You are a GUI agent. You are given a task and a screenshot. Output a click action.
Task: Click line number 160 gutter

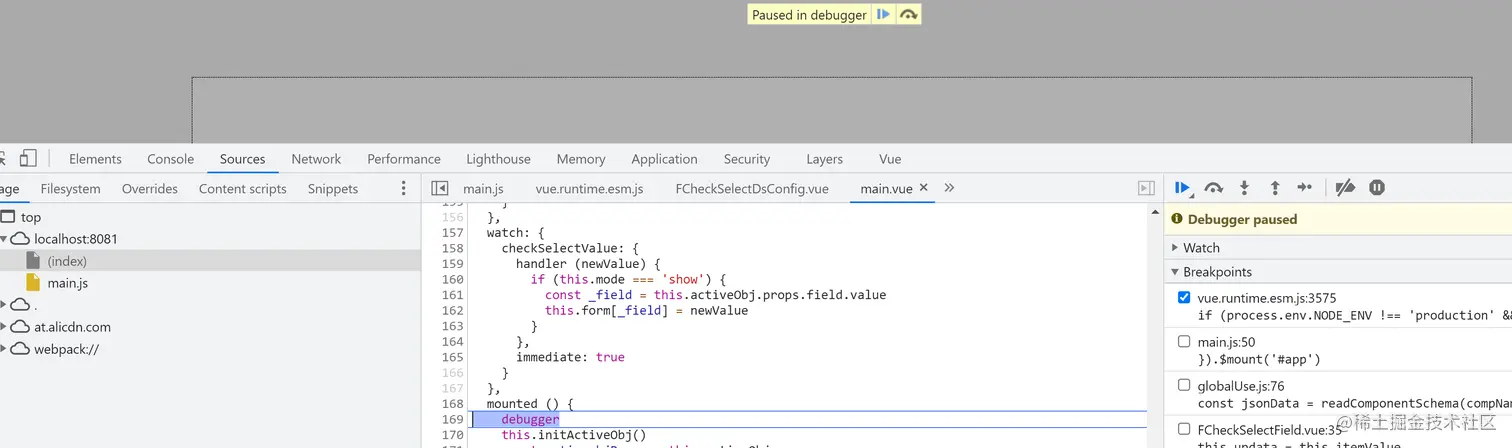452,279
